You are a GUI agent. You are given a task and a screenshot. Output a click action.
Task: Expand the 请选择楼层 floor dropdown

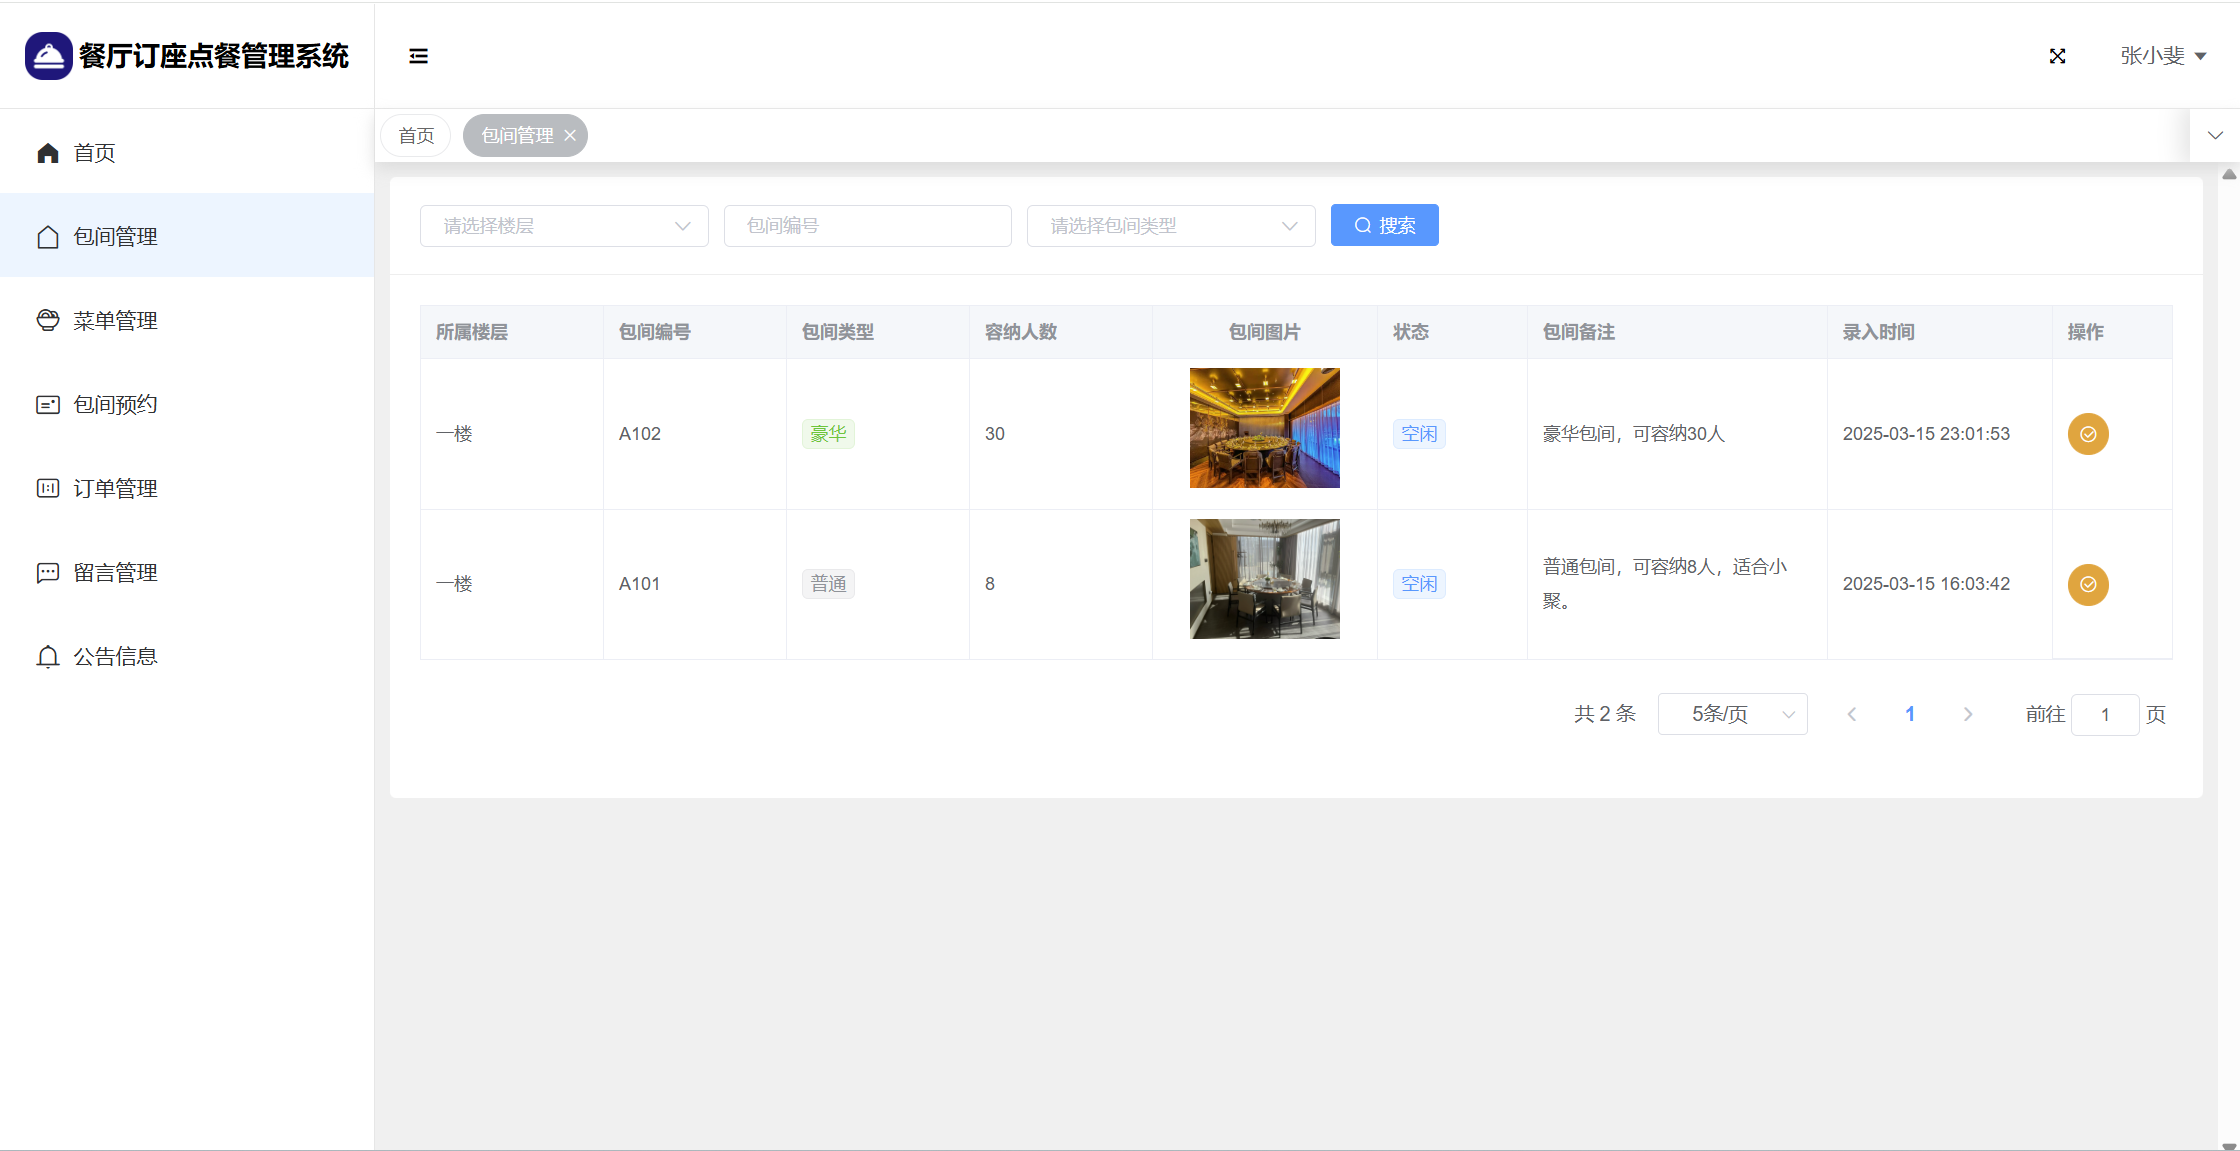tap(564, 226)
